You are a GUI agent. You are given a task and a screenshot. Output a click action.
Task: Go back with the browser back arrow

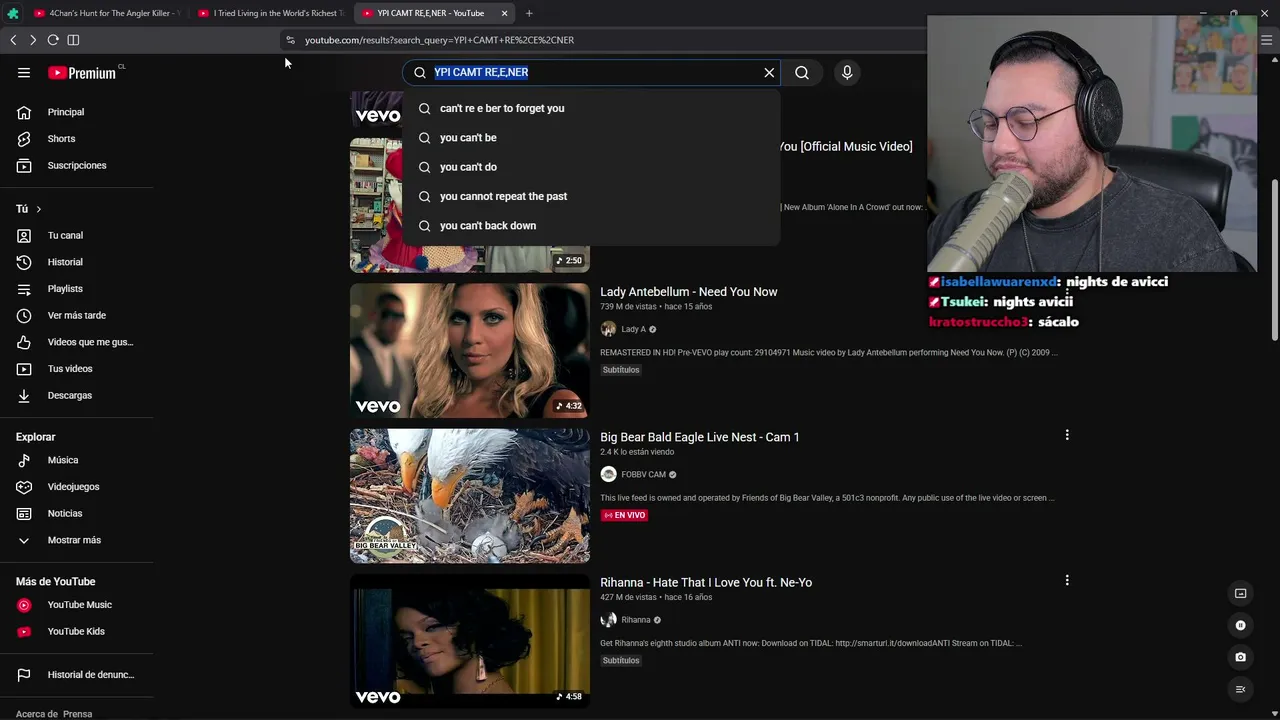point(13,40)
